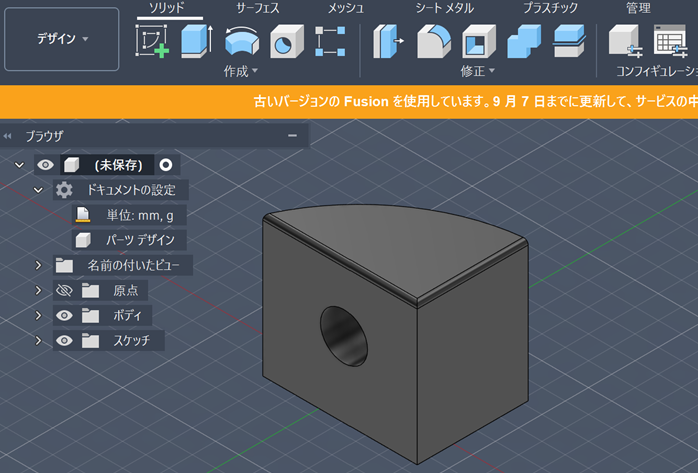Select the 単位: mm, g item

pyautogui.click(x=130, y=215)
